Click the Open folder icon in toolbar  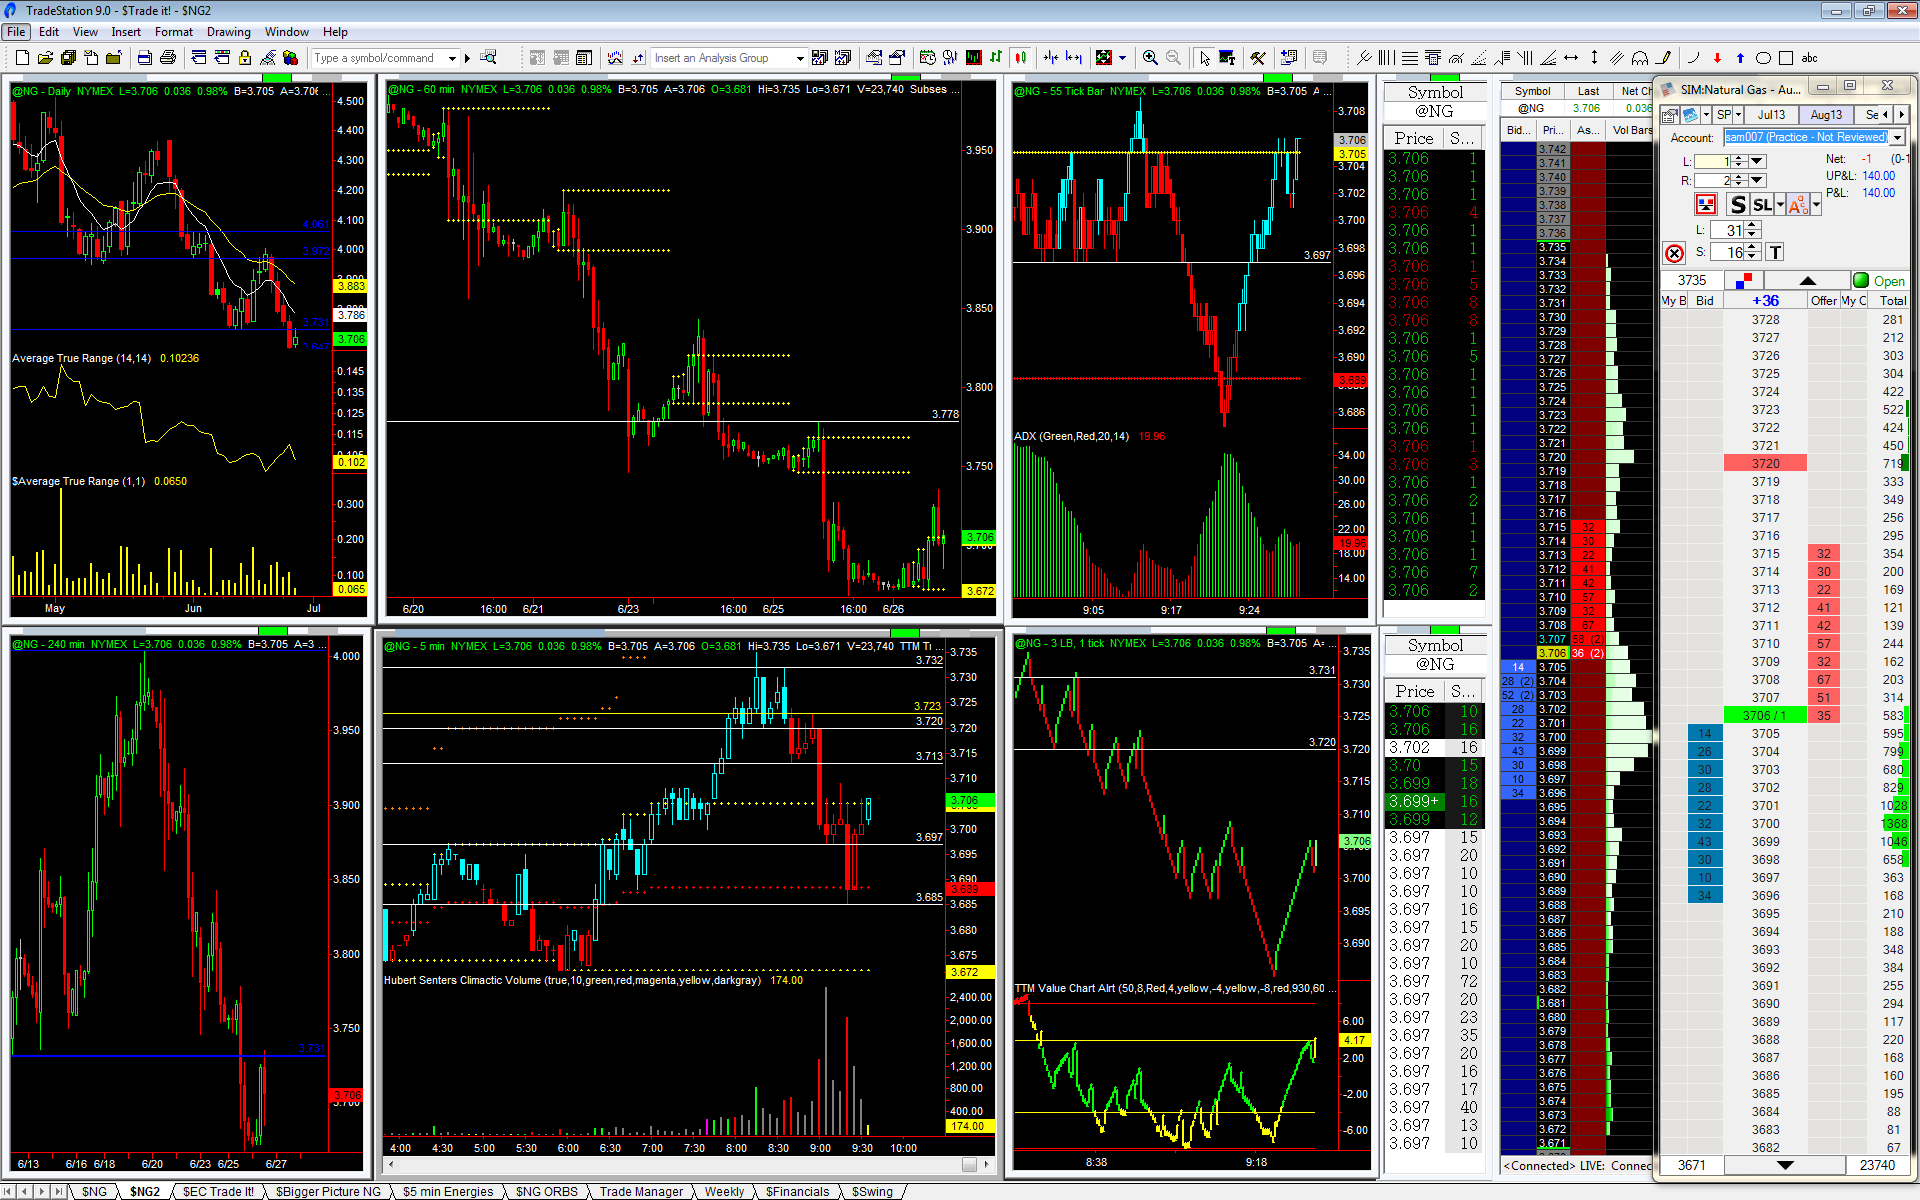point(45,58)
